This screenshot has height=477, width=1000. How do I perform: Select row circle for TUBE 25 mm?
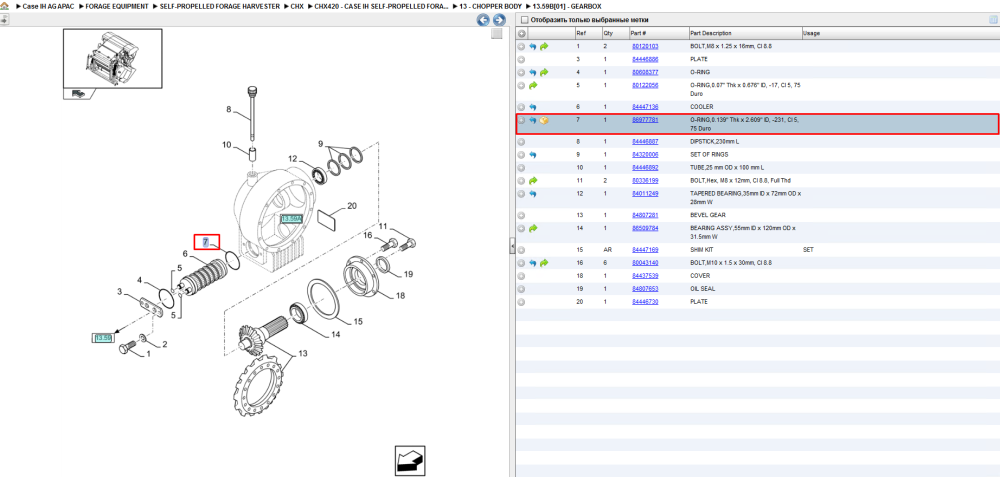pos(521,168)
